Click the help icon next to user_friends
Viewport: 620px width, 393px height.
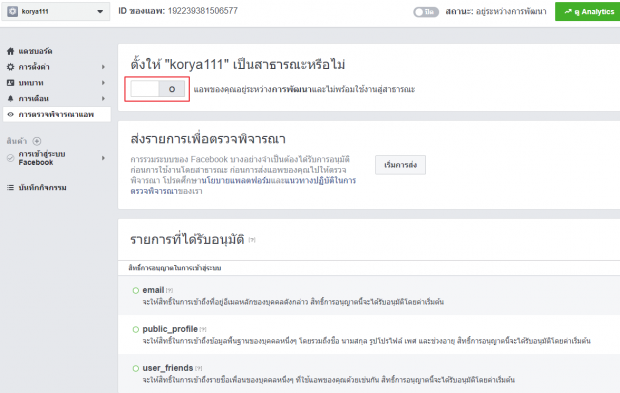198,368
